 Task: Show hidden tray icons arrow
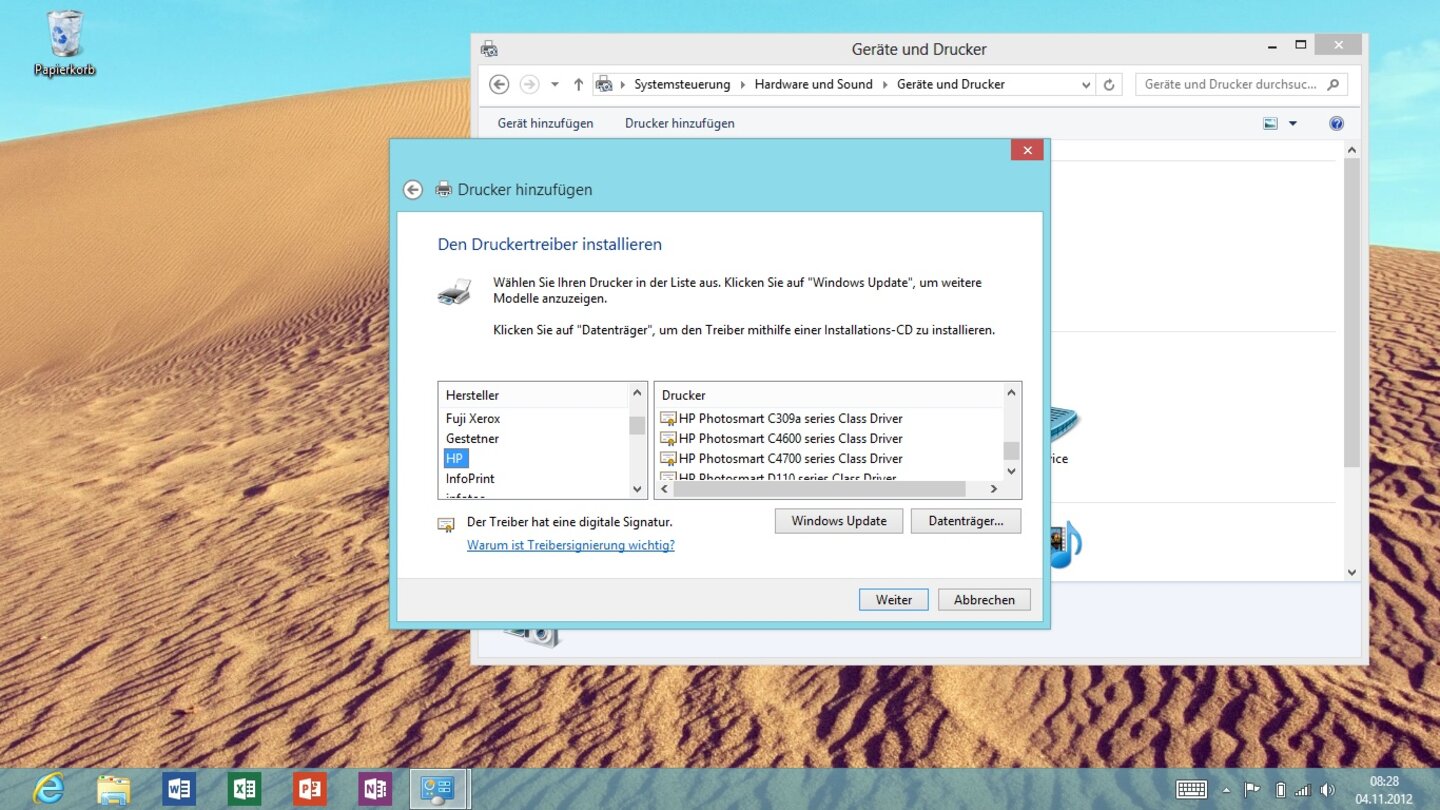[1226, 790]
